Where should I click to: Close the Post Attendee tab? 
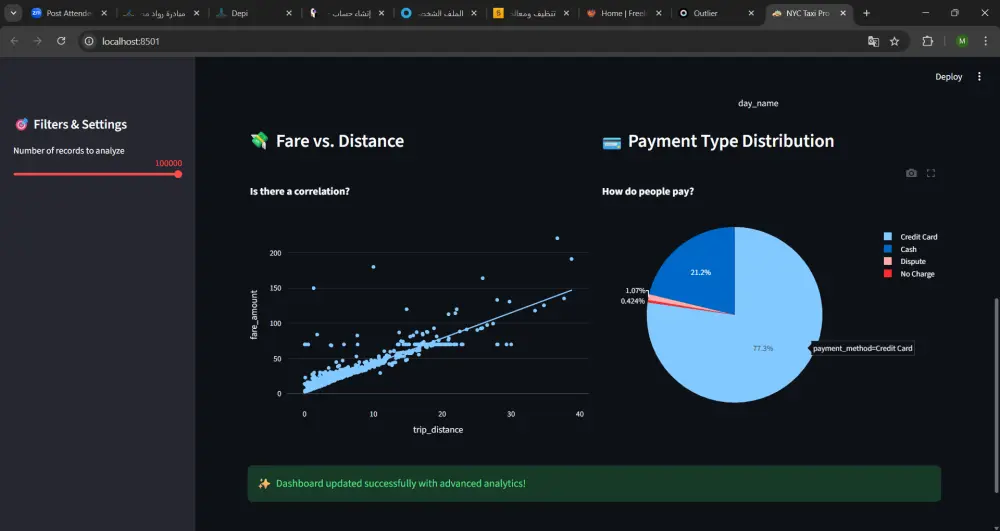pyautogui.click(x=104, y=13)
